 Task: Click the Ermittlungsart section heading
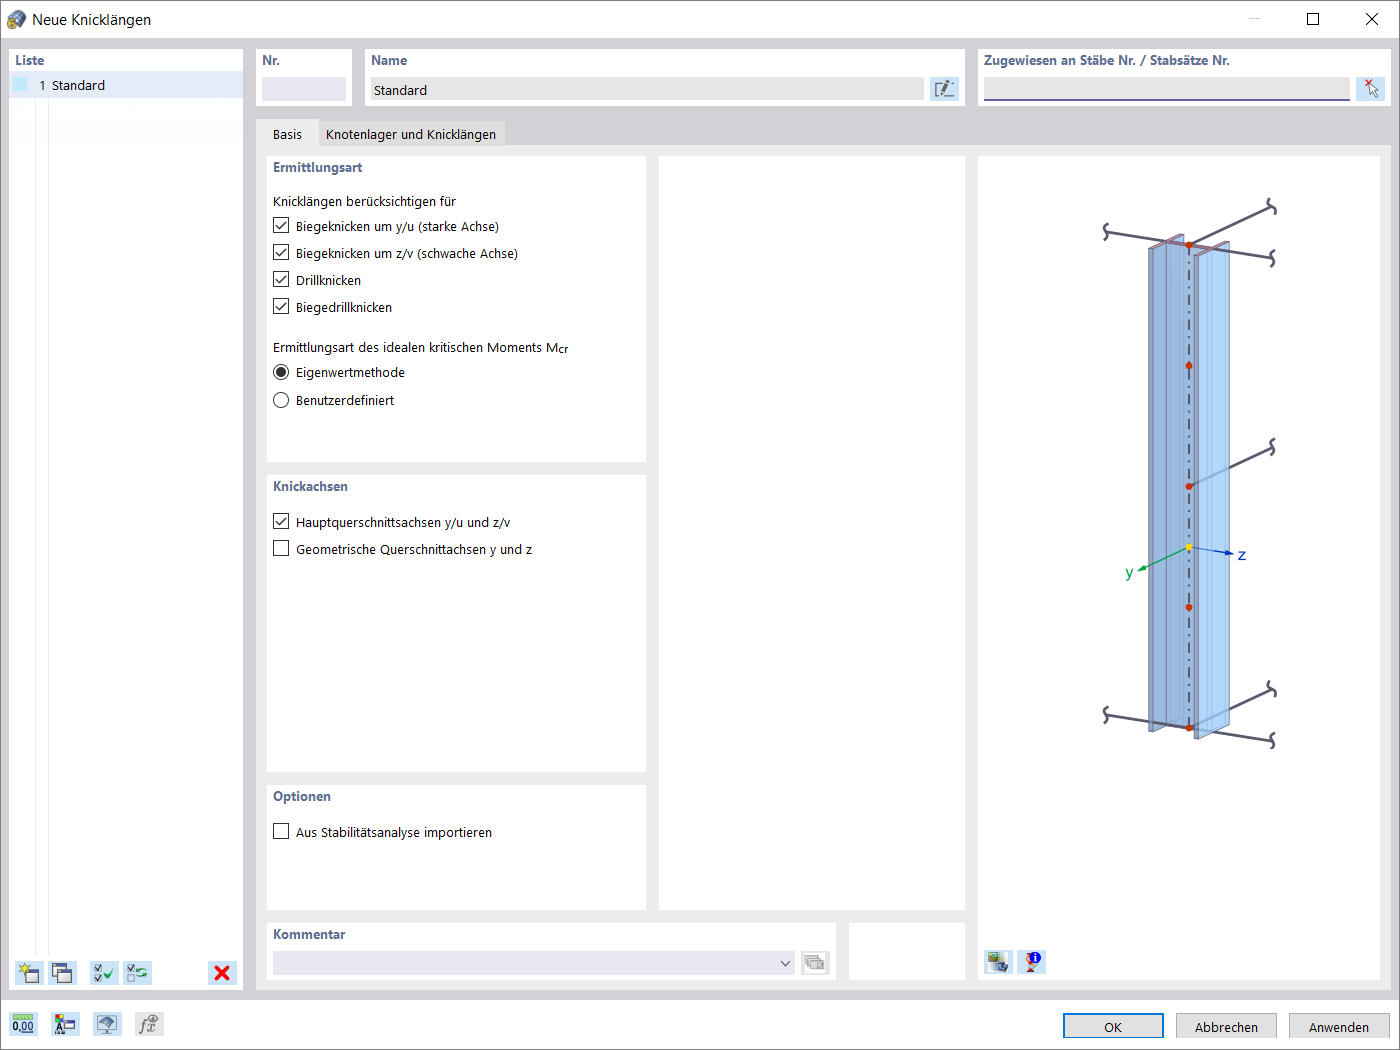[317, 167]
